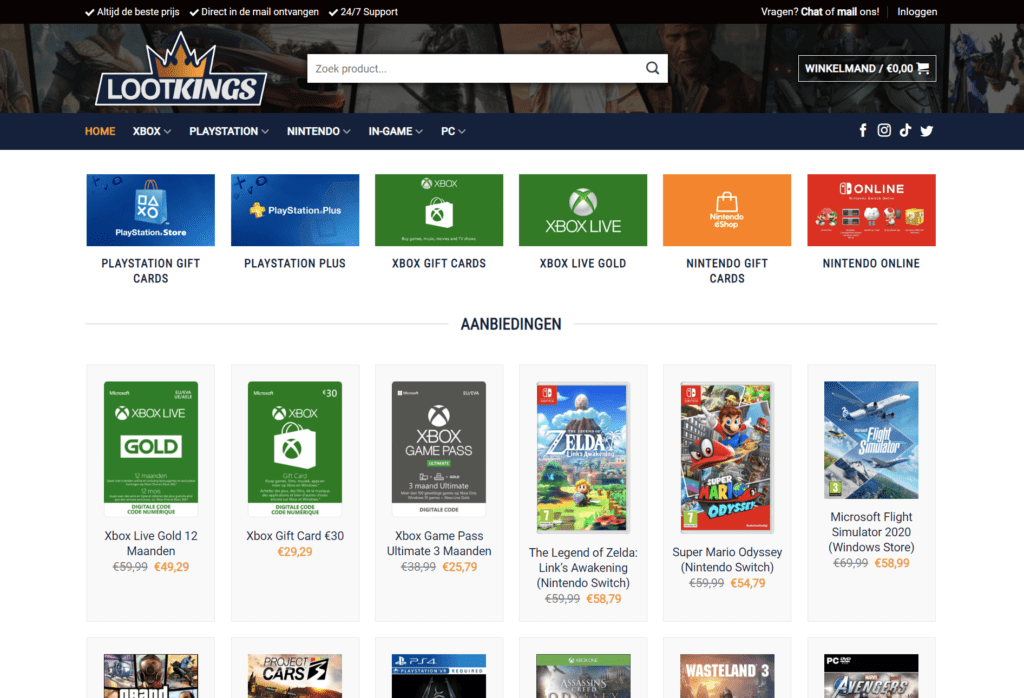
Task: Open the Winkelmand cart button
Action: 867,69
